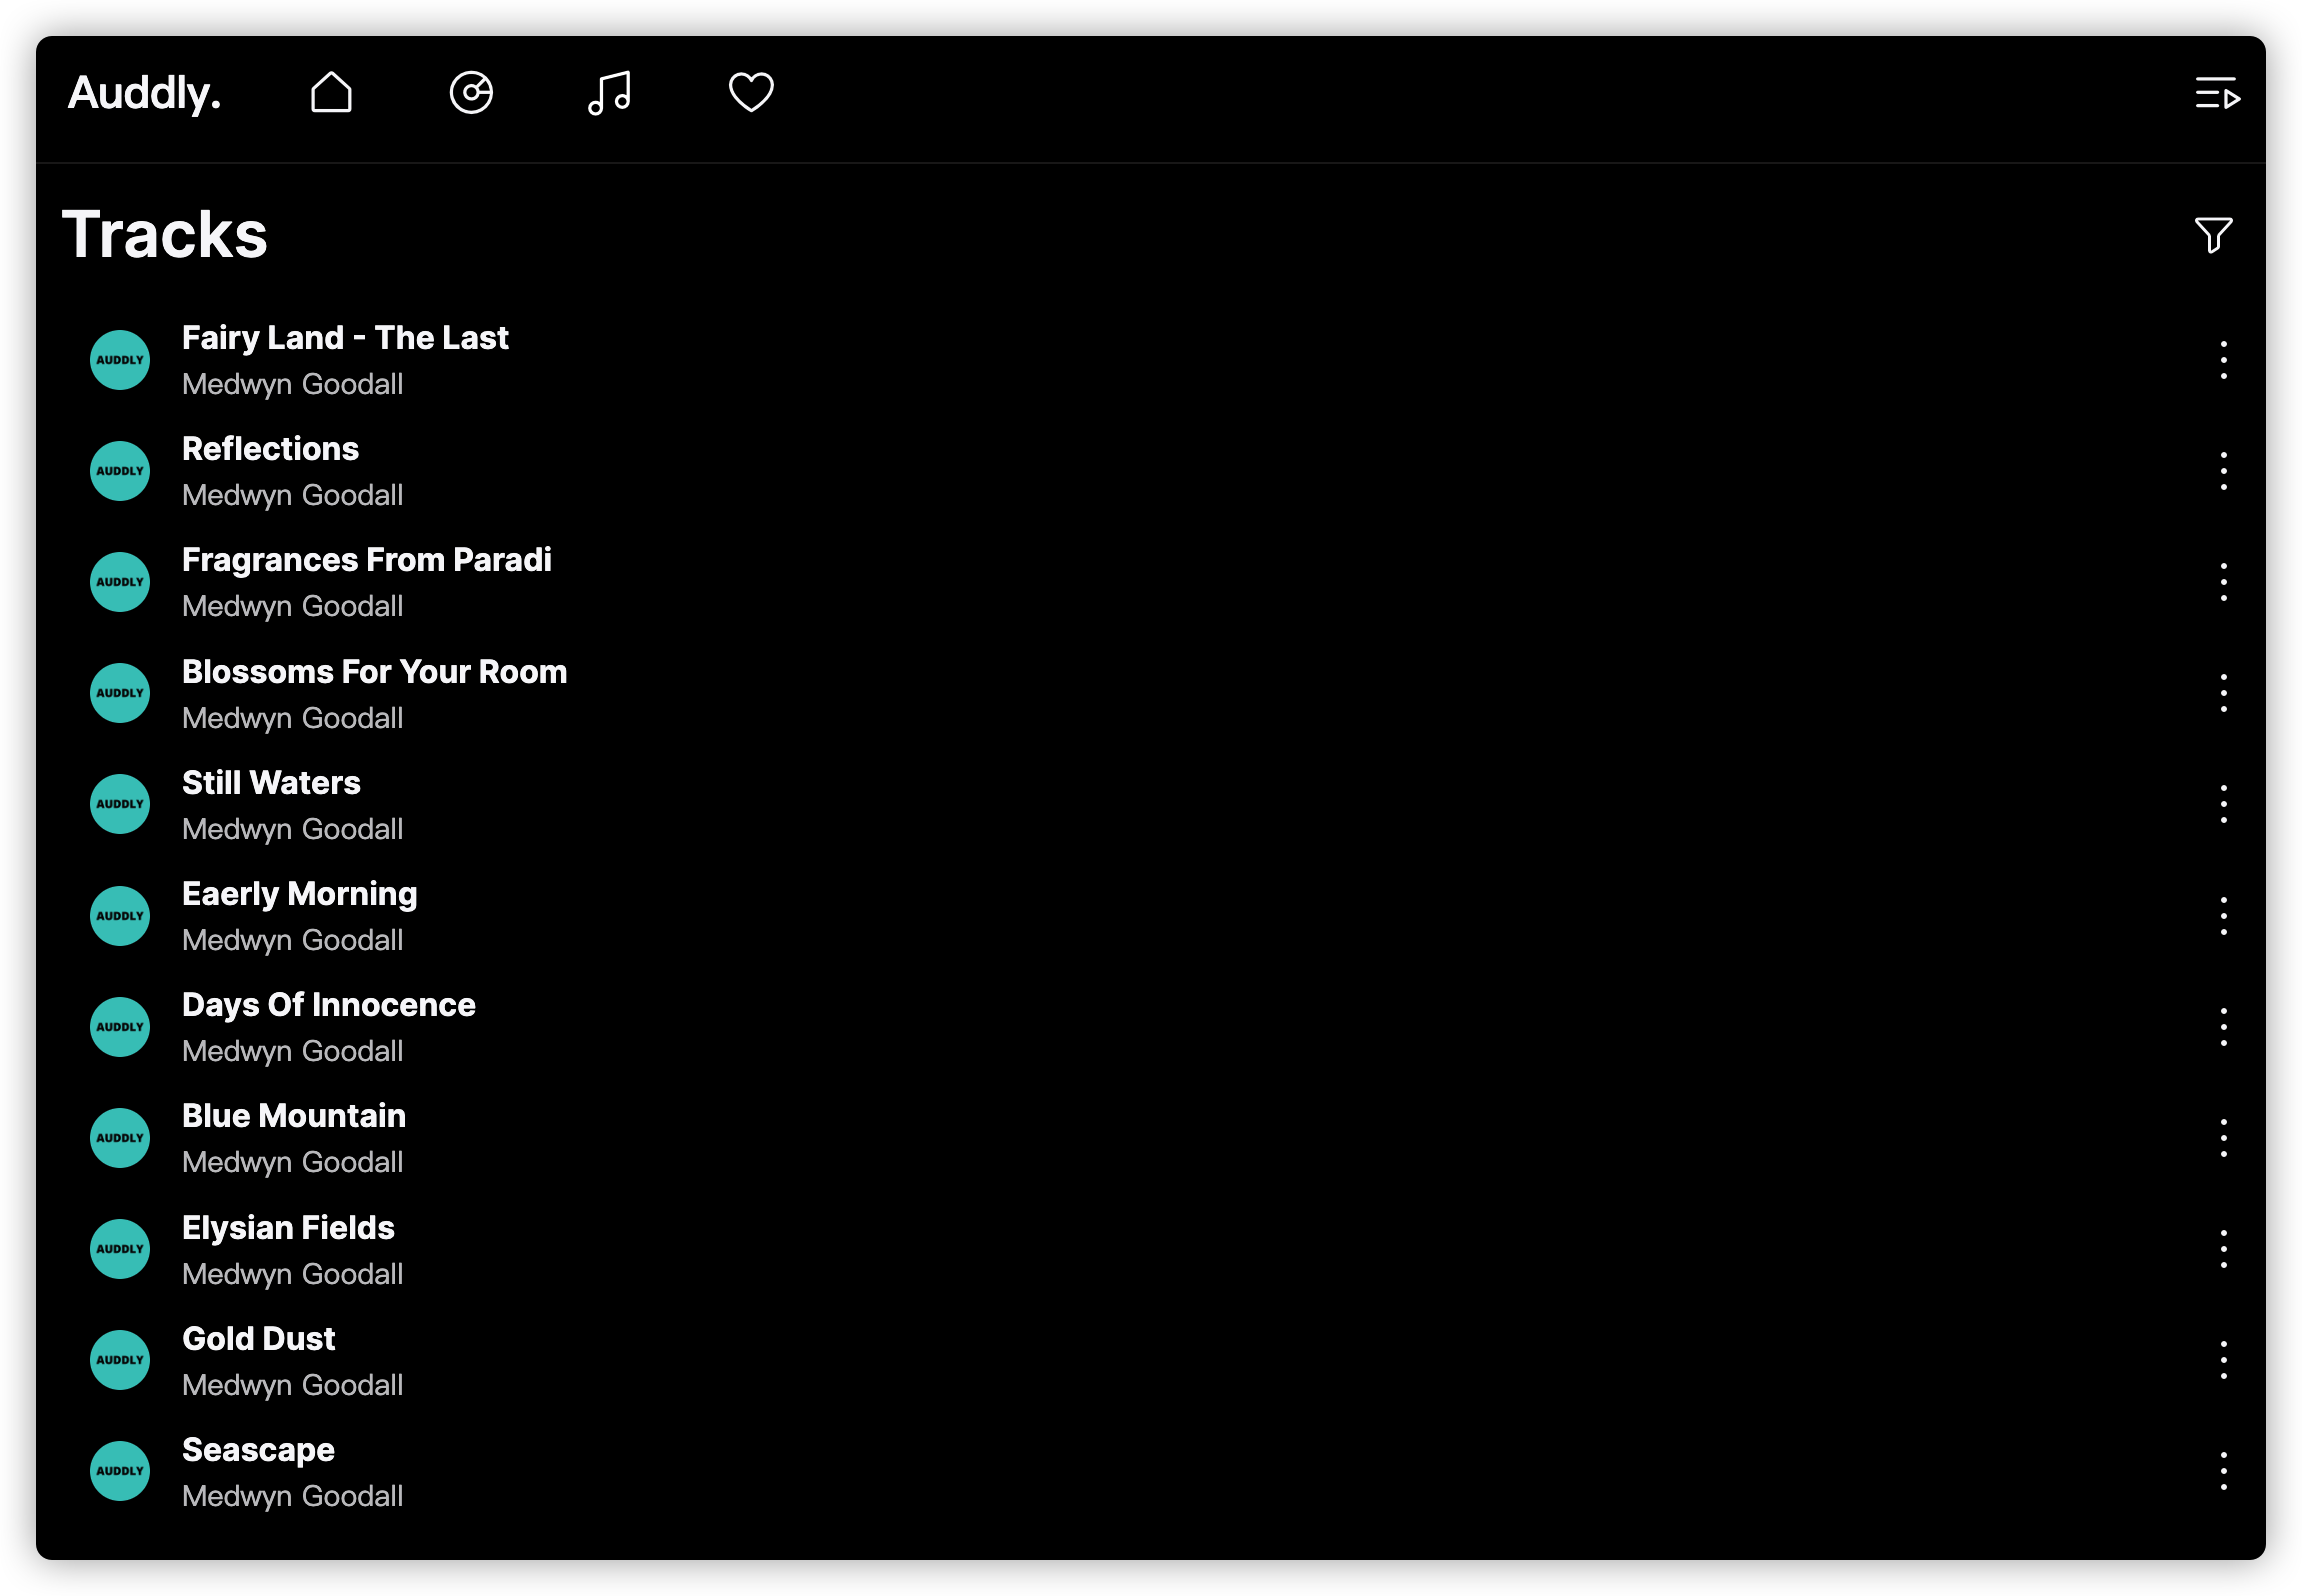Click the Days Of Innocence cover thumbnail
Screen dimensions: 2302x1596
120,1027
